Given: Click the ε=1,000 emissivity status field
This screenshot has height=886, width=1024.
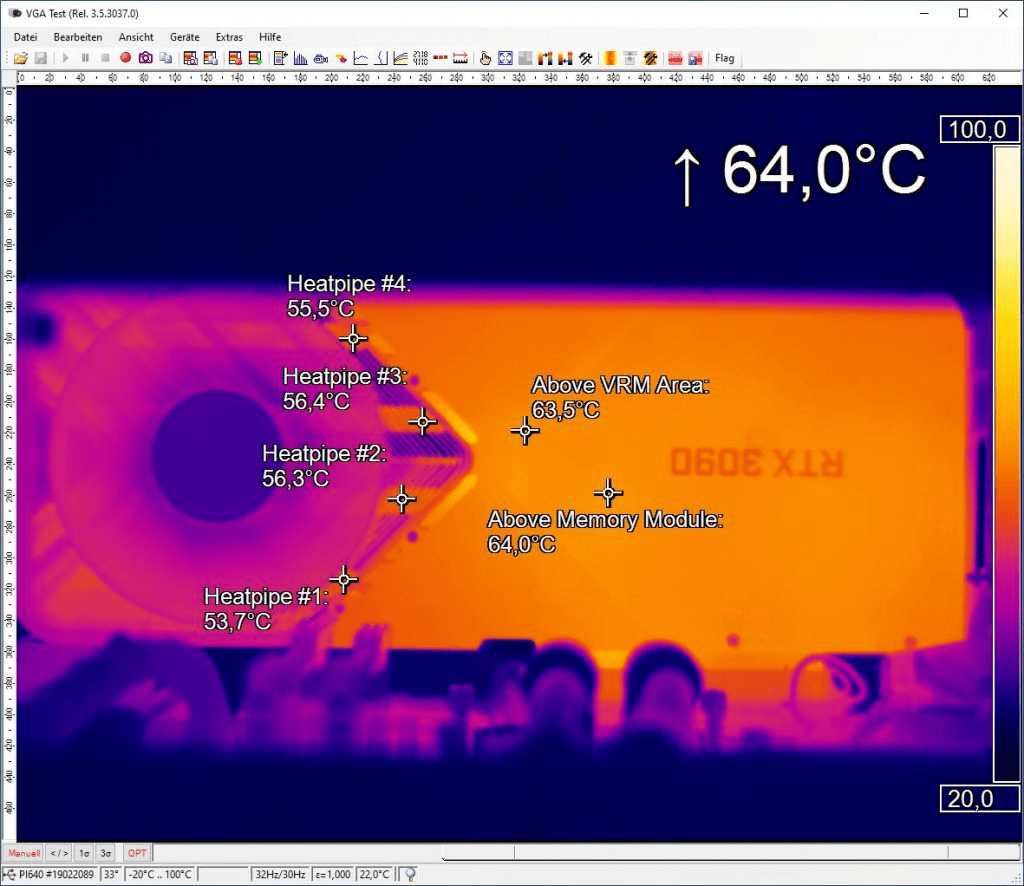Looking at the screenshot, I should pos(333,874).
